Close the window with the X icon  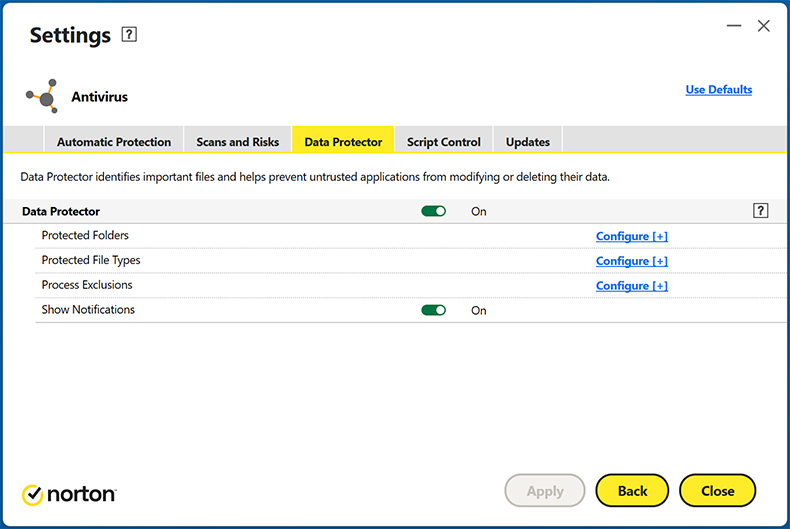(764, 27)
